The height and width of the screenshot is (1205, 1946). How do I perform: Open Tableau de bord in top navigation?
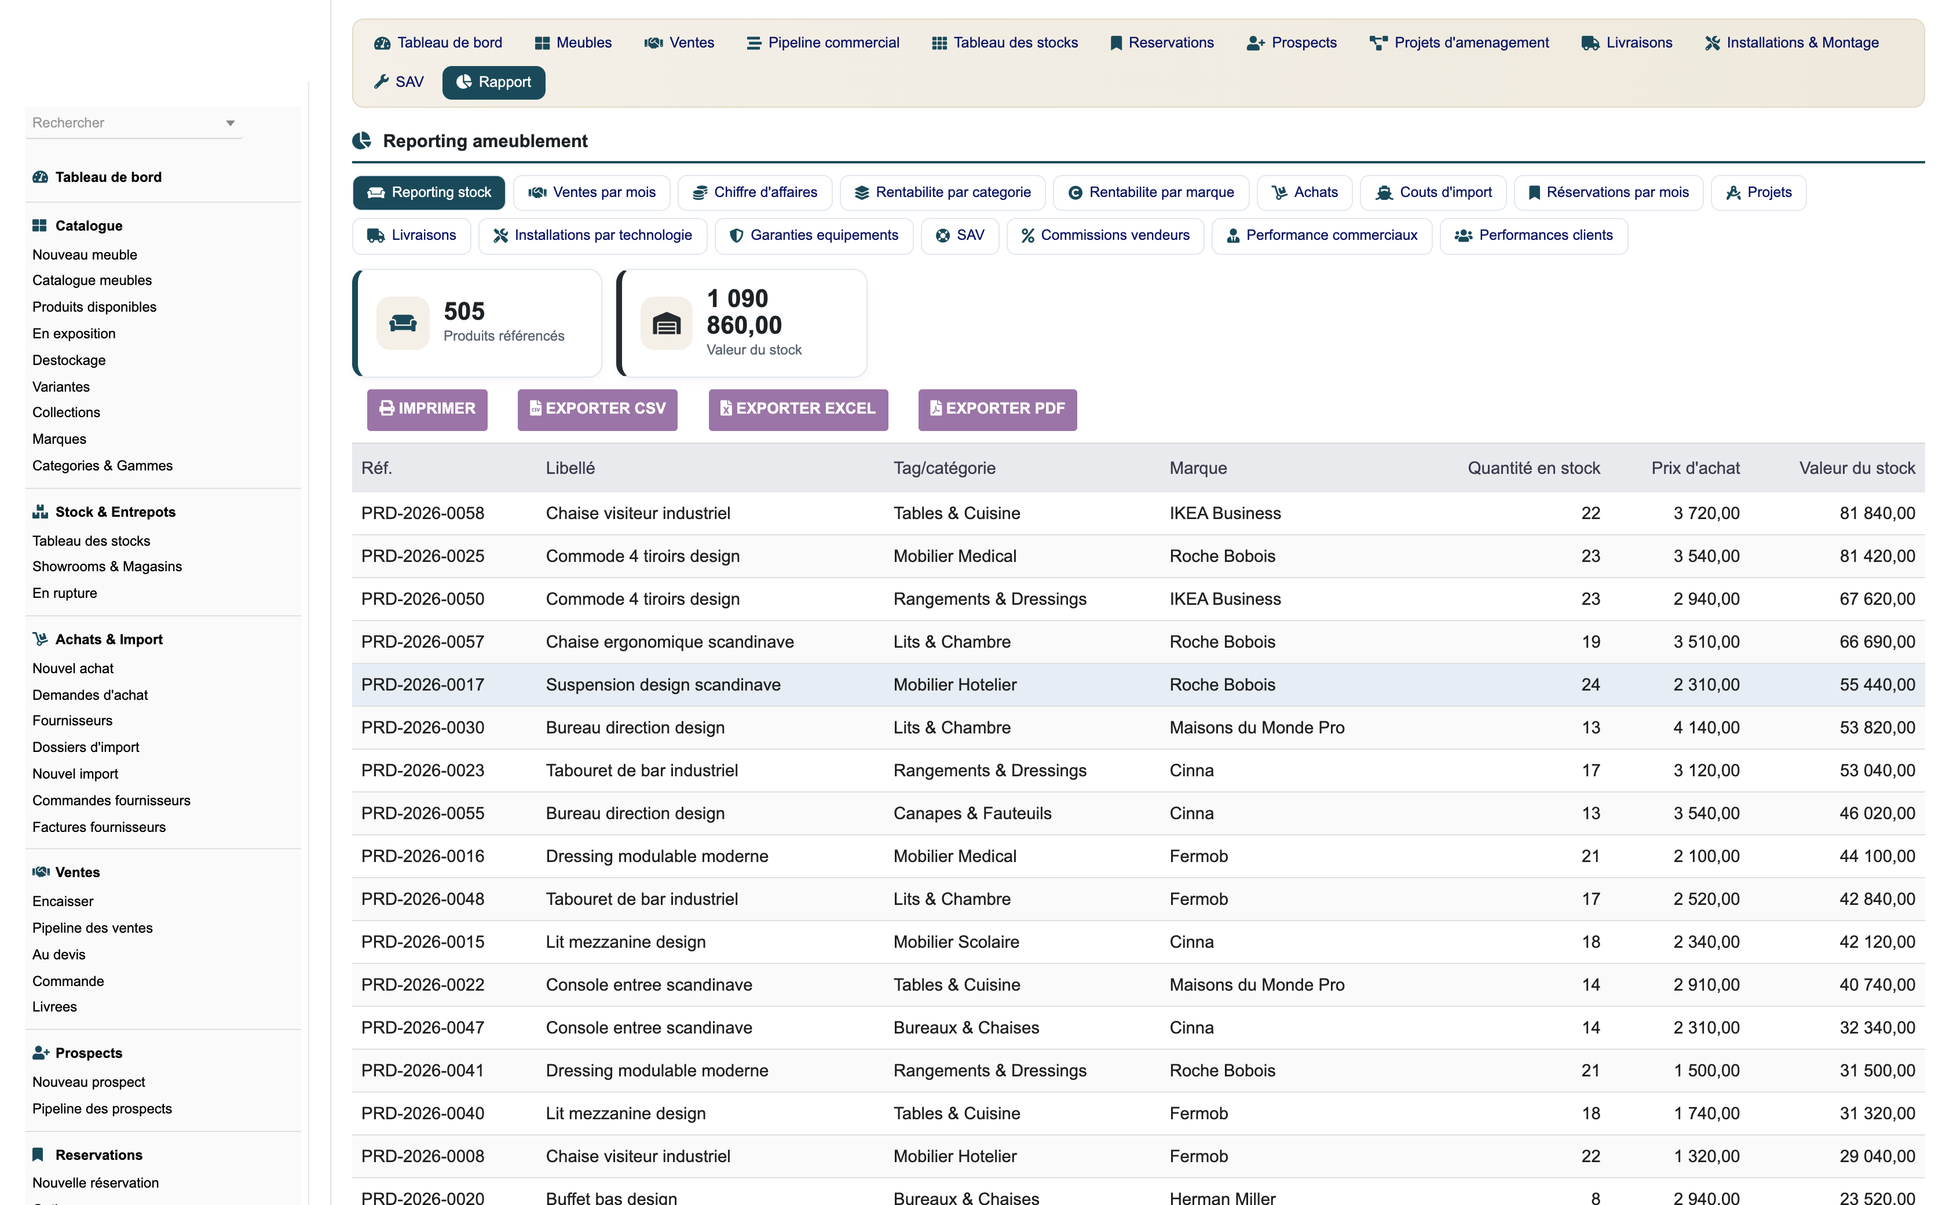click(438, 43)
